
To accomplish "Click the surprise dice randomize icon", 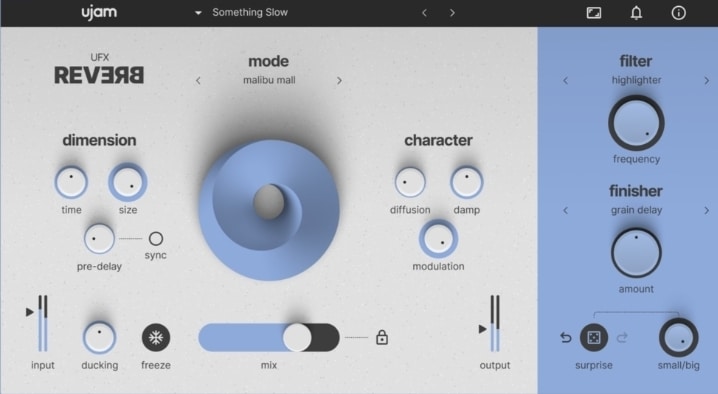I will [x=593, y=338].
